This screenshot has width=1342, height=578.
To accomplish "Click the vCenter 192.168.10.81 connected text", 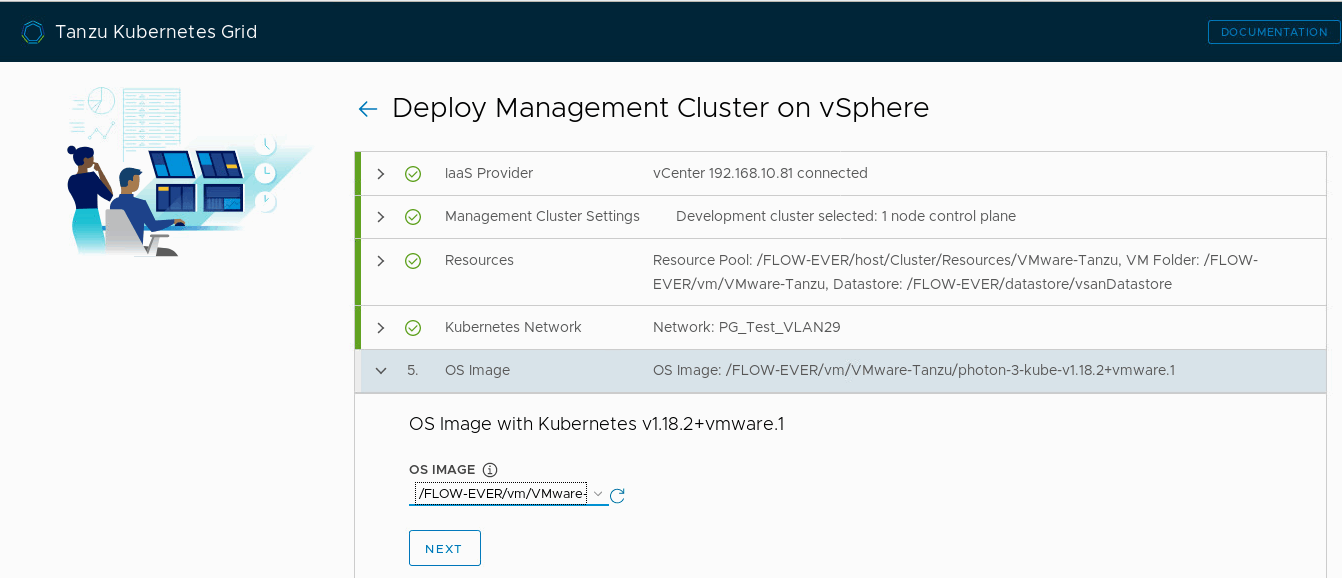I will (x=760, y=173).
